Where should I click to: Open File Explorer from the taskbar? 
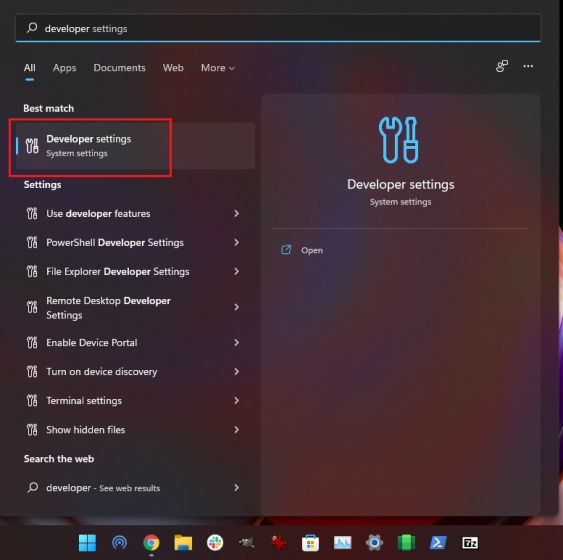(x=183, y=543)
